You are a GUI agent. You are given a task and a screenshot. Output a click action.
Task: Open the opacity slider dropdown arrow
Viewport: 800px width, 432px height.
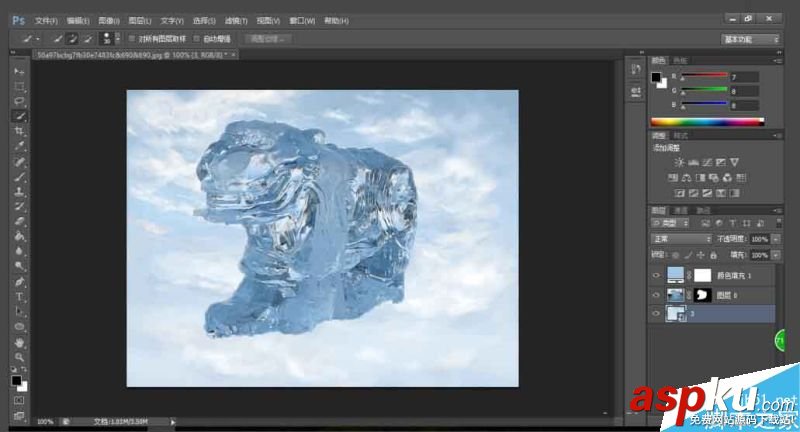776,239
